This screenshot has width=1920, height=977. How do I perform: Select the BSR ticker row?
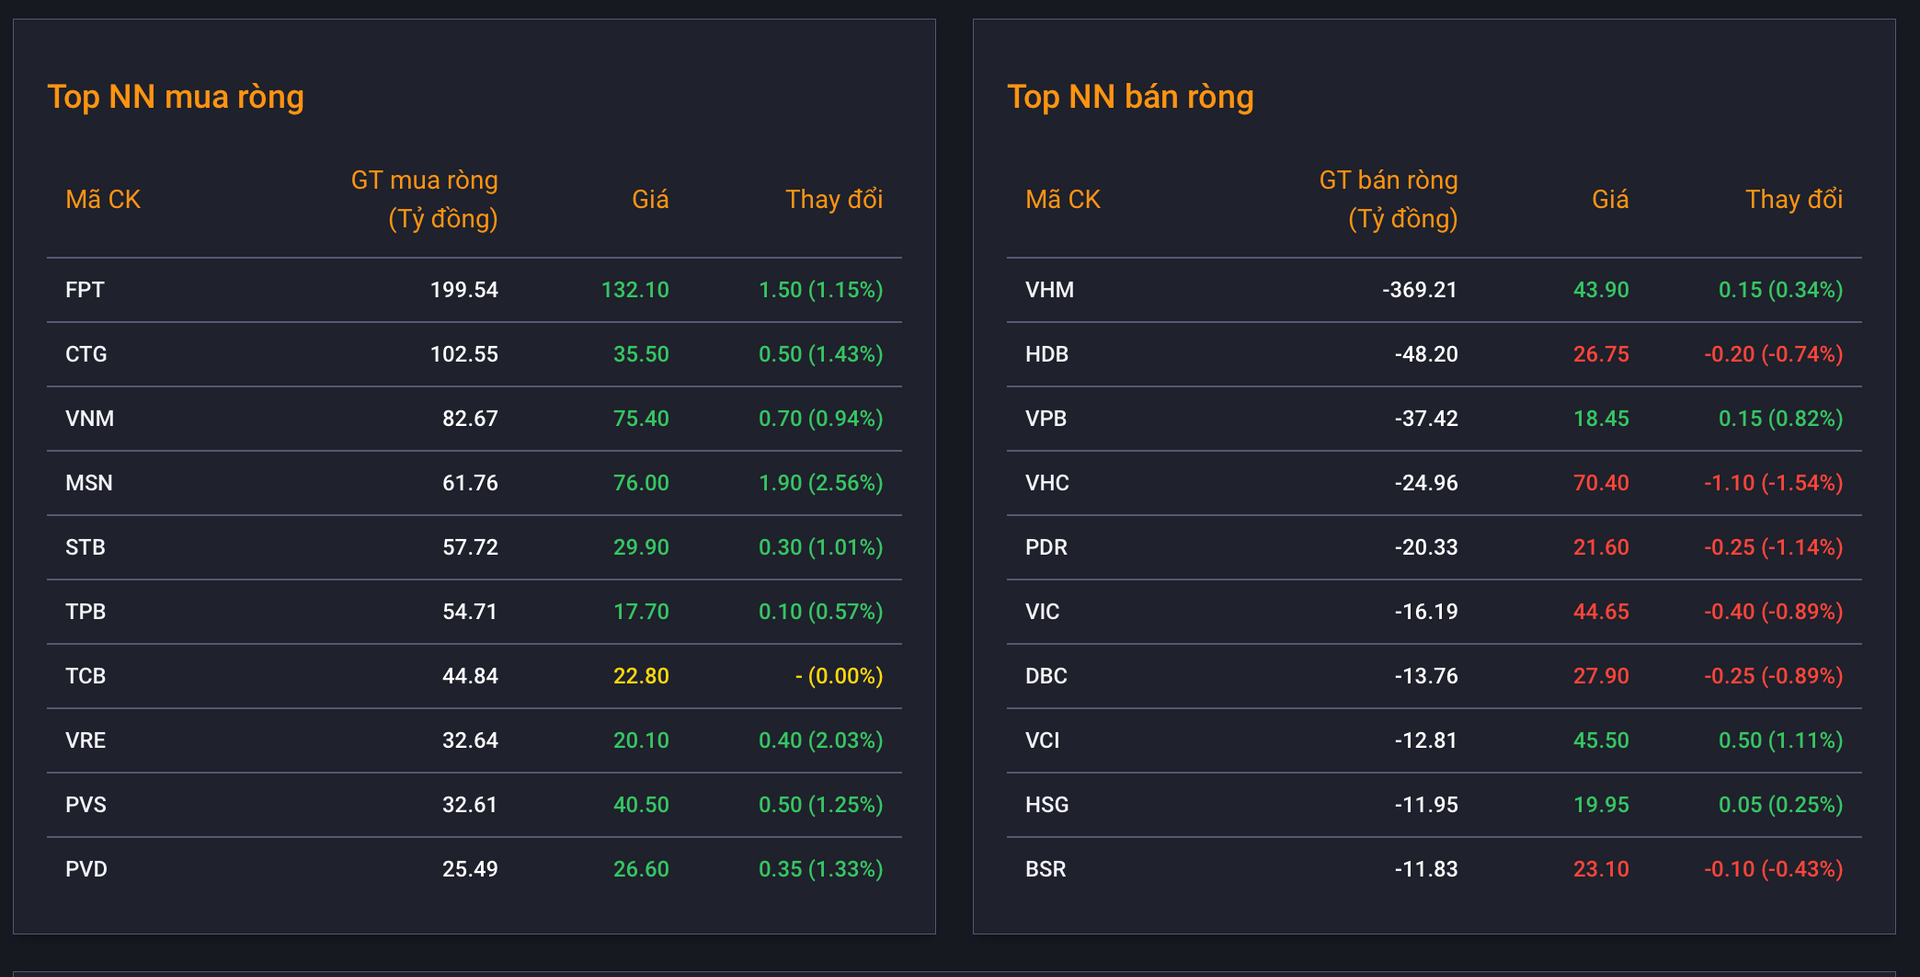click(1045, 869)
